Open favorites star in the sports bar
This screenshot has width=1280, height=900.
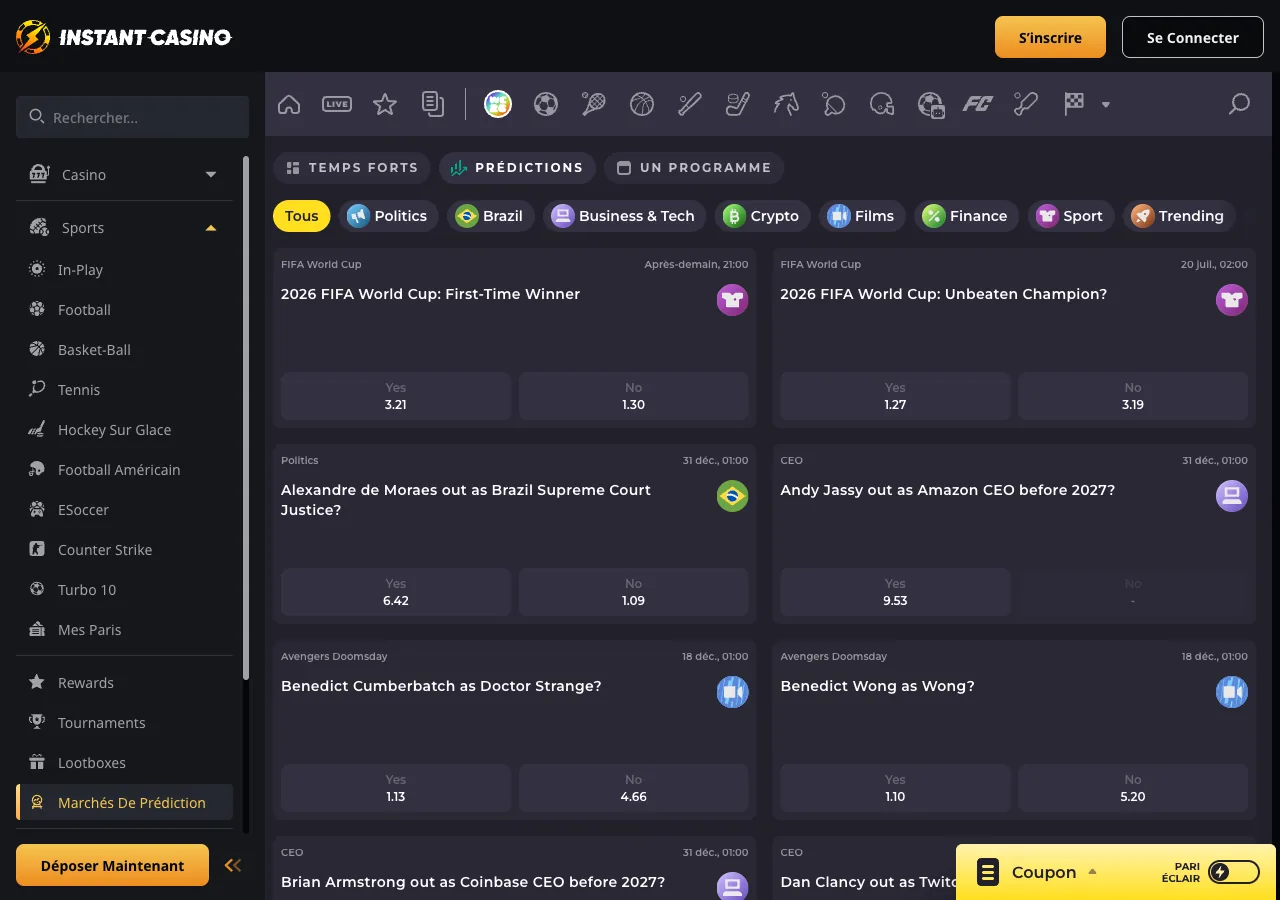[x=385, y=104]
